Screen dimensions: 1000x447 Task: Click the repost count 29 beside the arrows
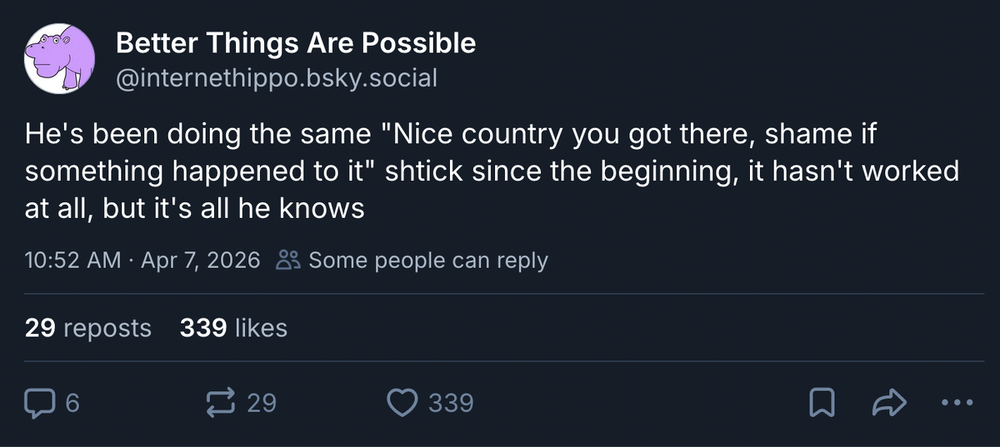[x=261, y=403]
